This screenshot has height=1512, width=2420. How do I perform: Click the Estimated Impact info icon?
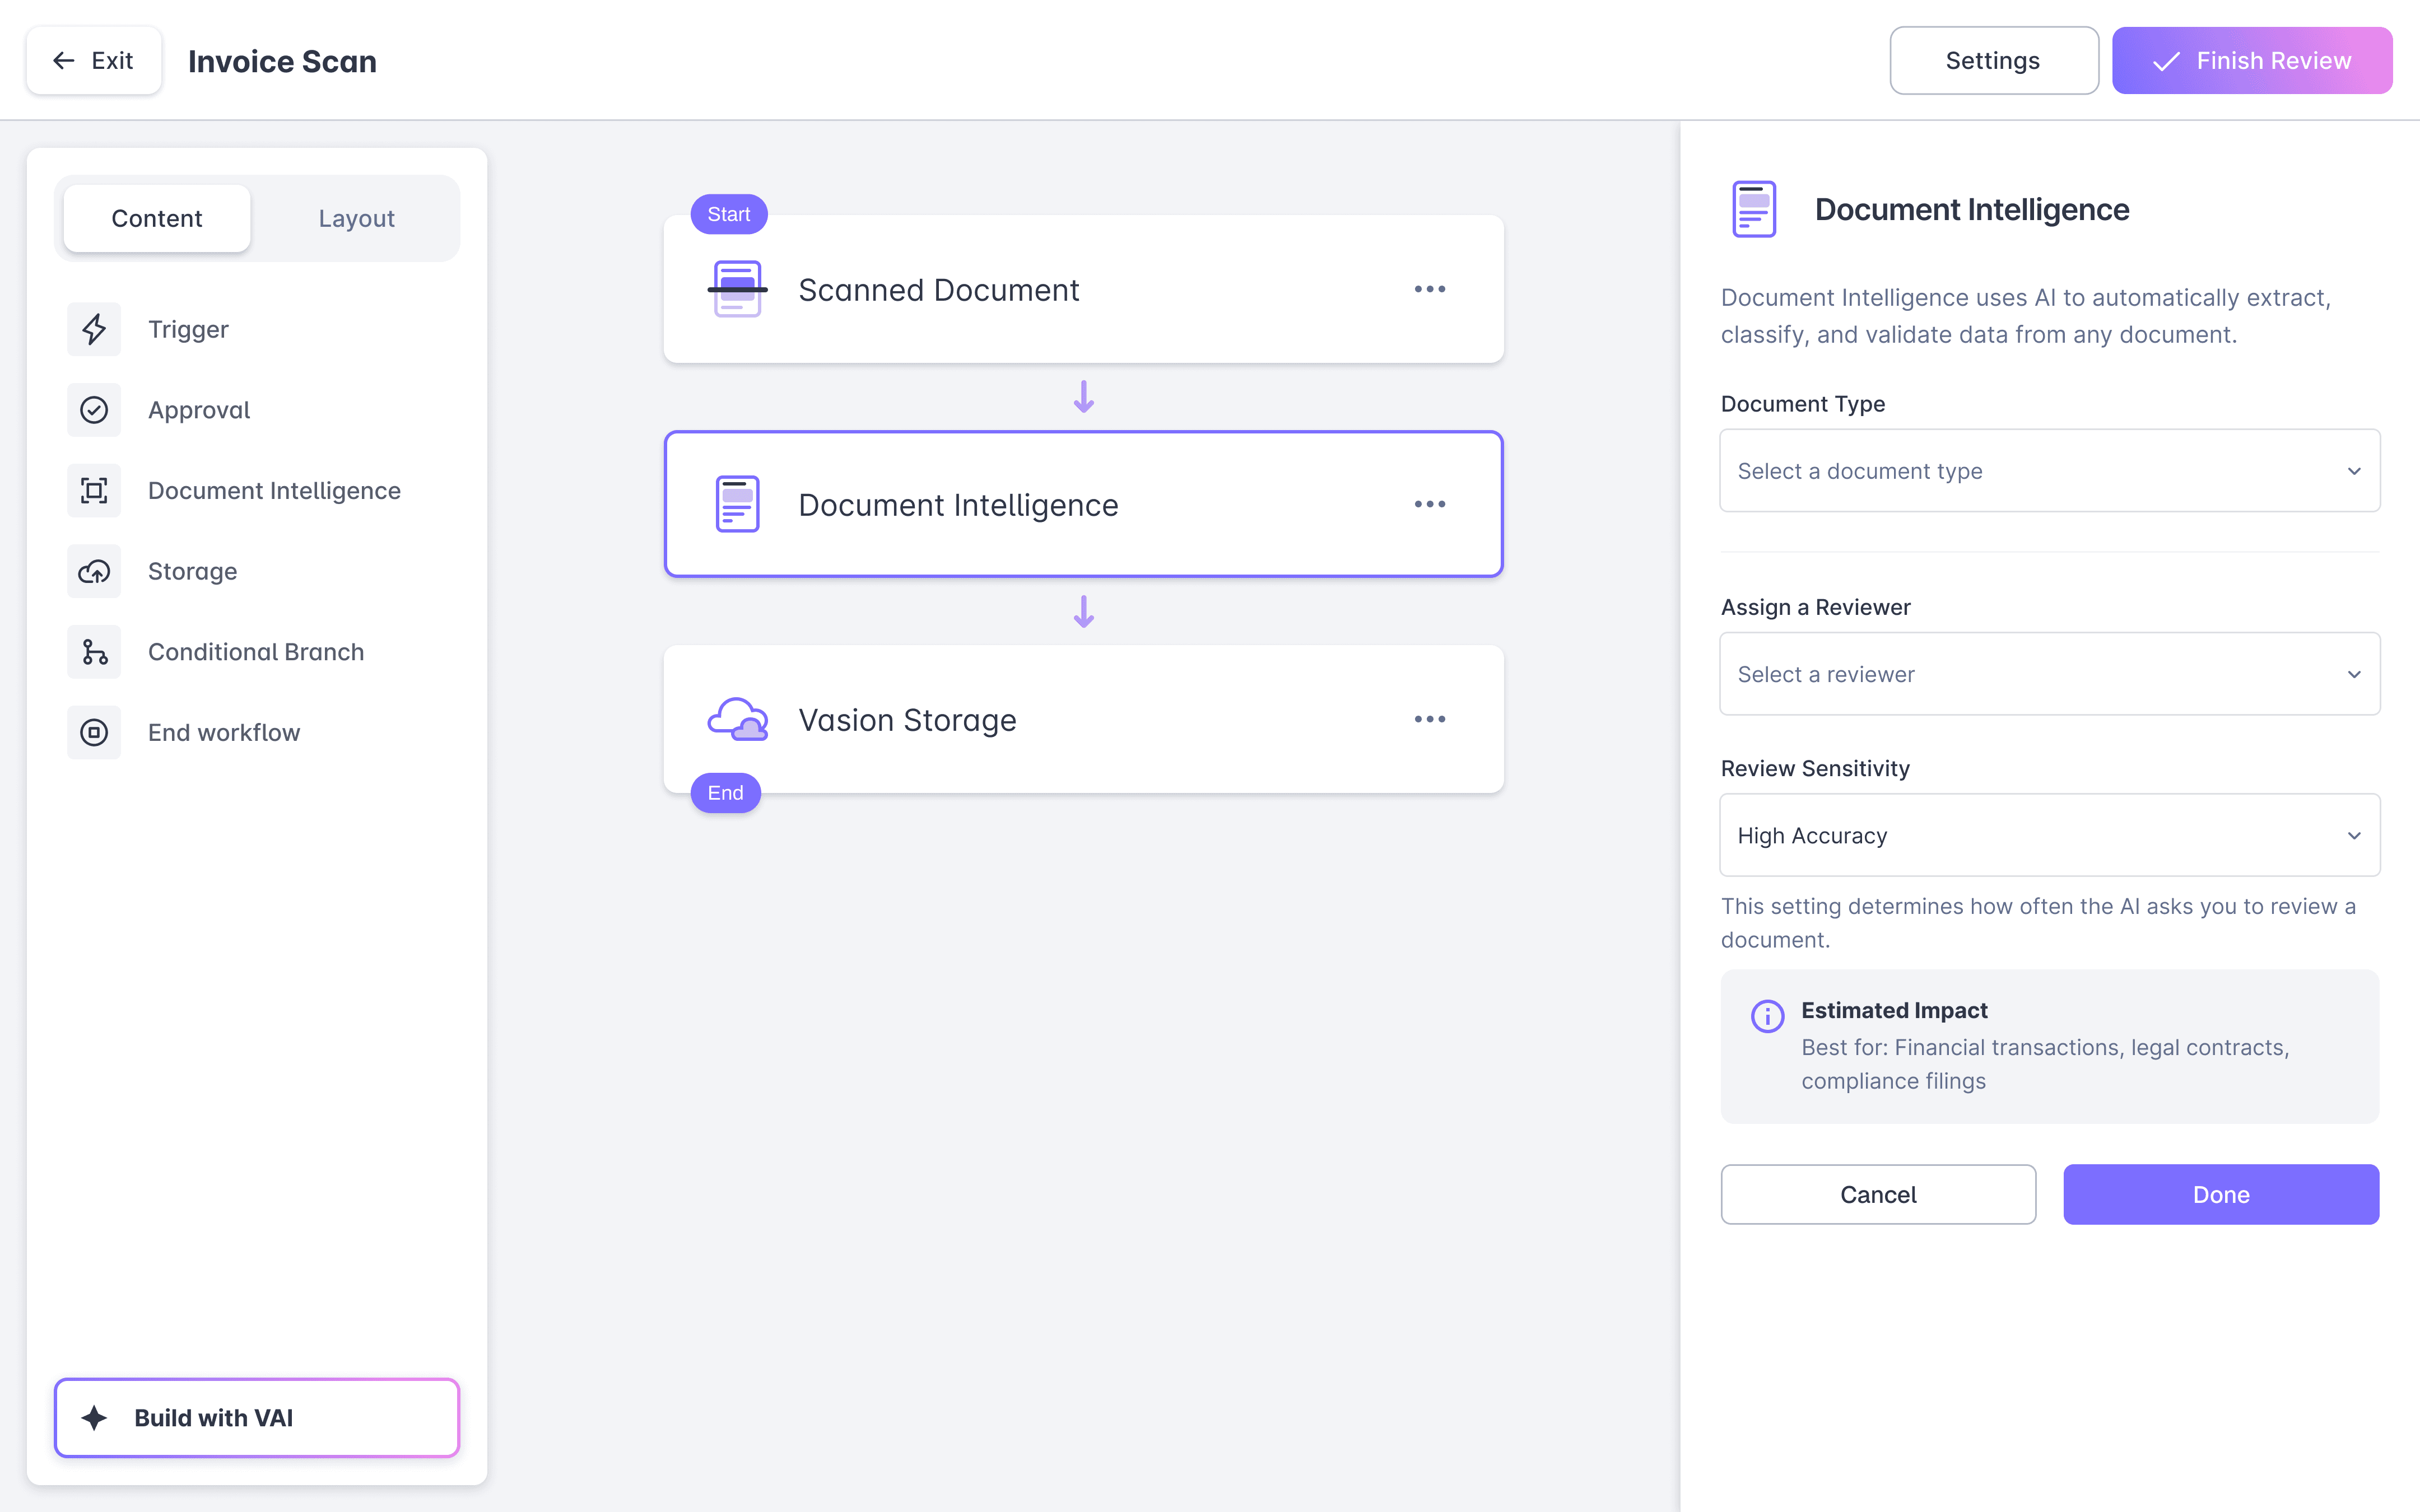(1767, 1015)
